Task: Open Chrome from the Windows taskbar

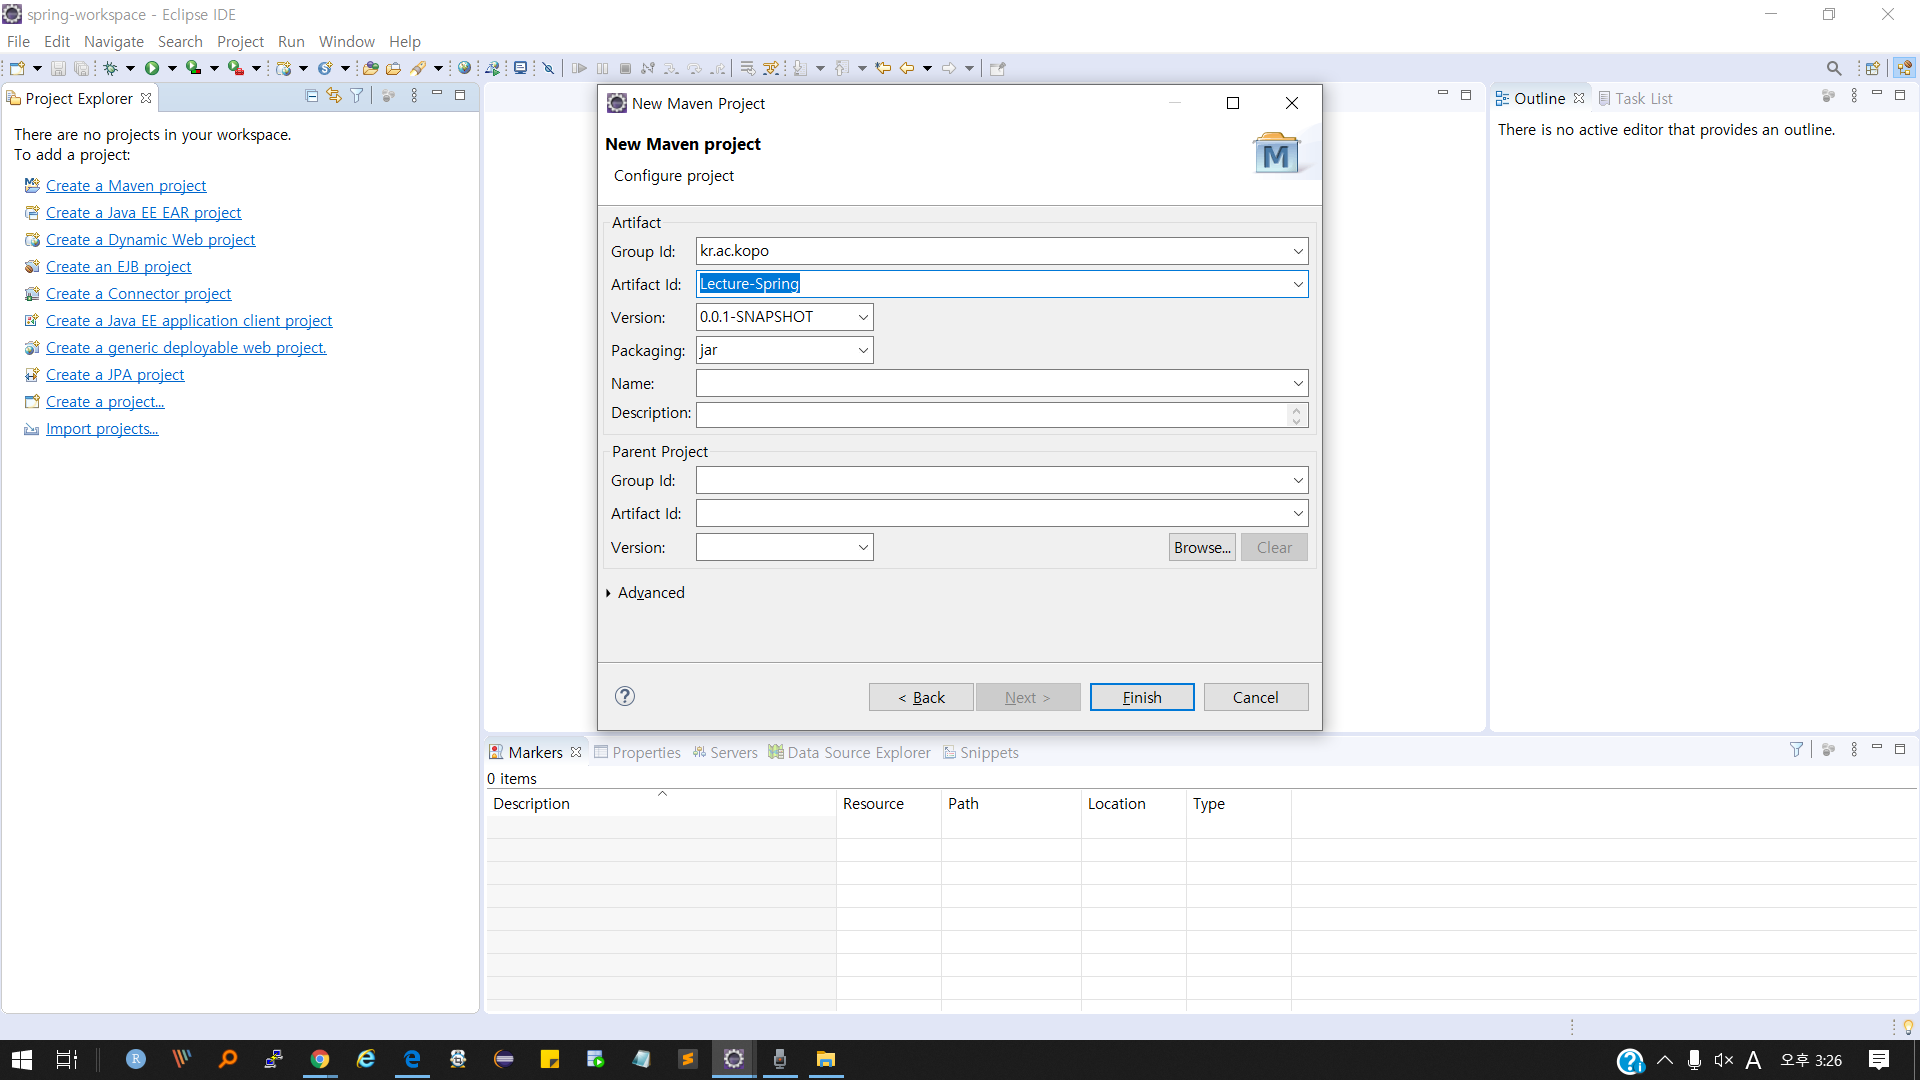Action: (320, 1059)
